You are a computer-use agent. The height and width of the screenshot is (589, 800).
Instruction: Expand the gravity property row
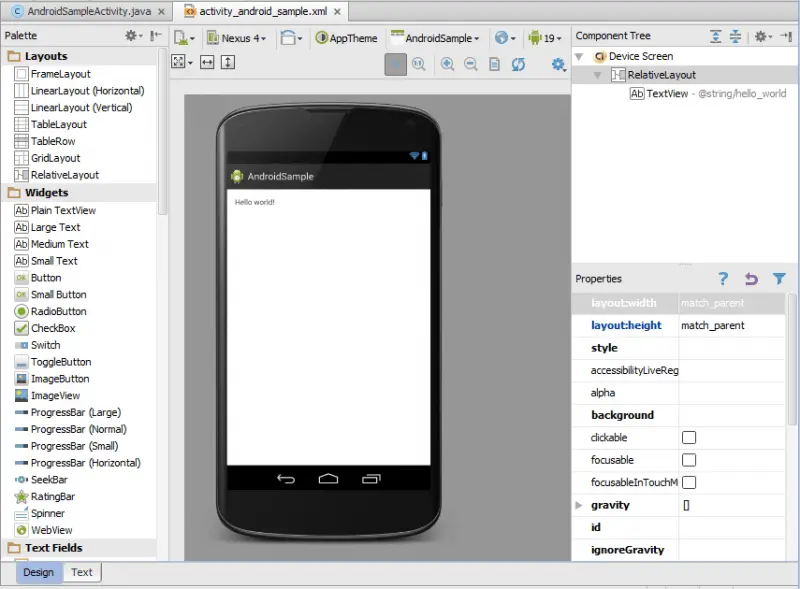[579, 506]
